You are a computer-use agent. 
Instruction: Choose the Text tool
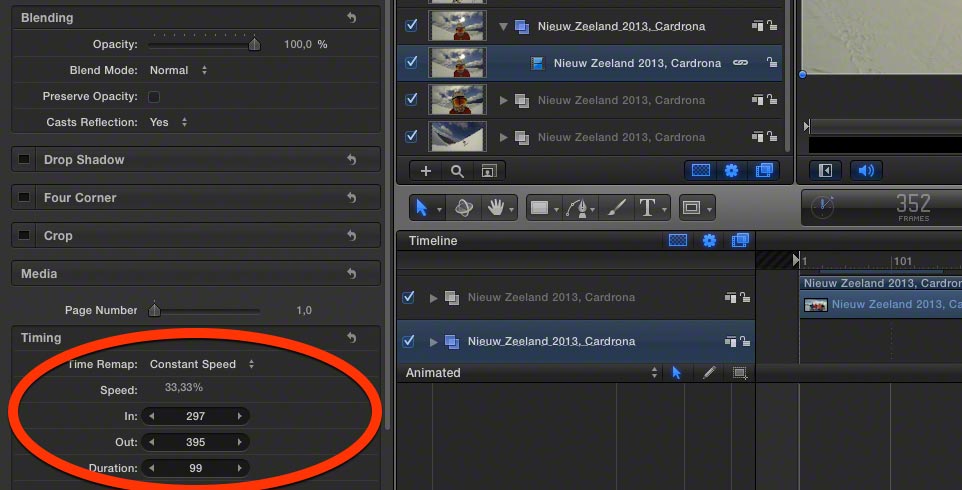pyautogui.click(x=647, y=209)
